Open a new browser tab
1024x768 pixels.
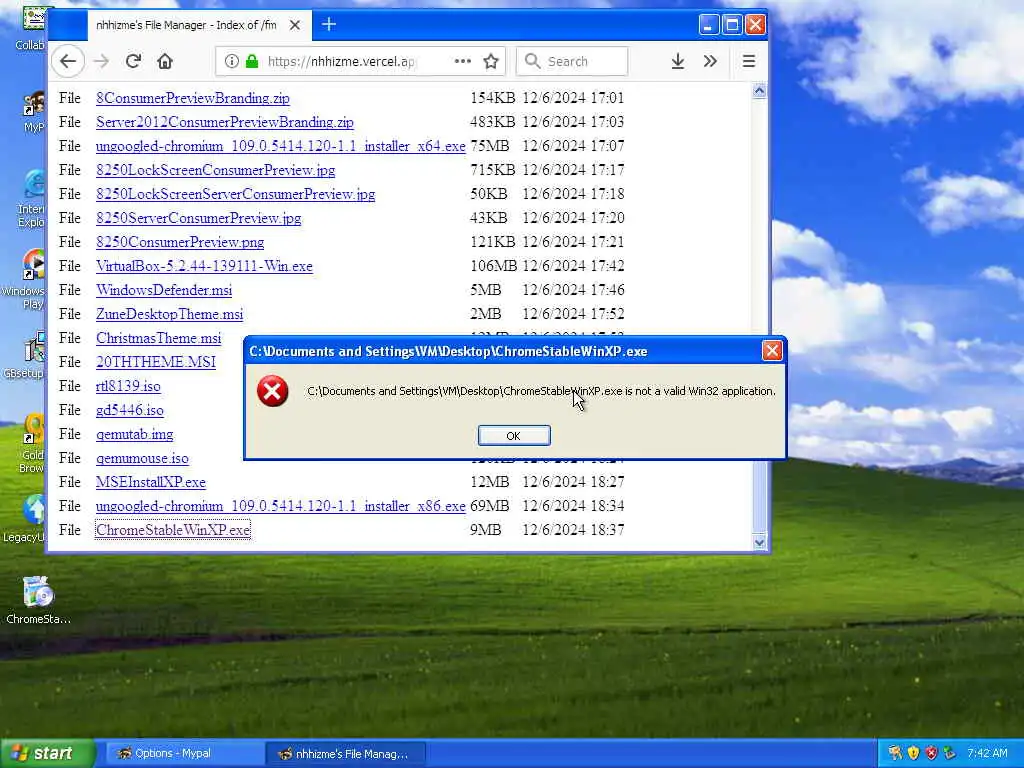tap(329, 25)
